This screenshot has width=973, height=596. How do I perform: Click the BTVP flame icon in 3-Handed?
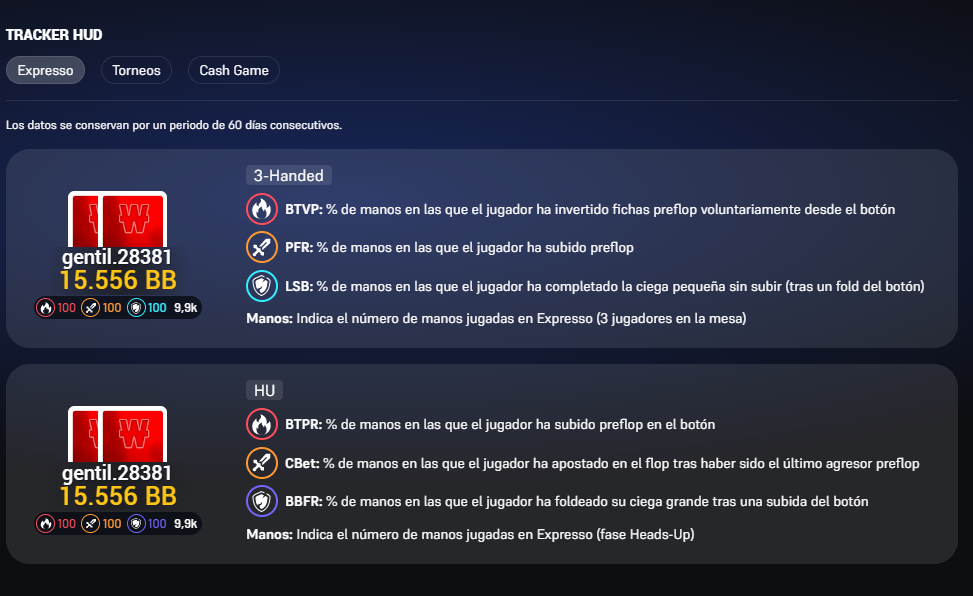pyautogui.click(x=261, y=210)
